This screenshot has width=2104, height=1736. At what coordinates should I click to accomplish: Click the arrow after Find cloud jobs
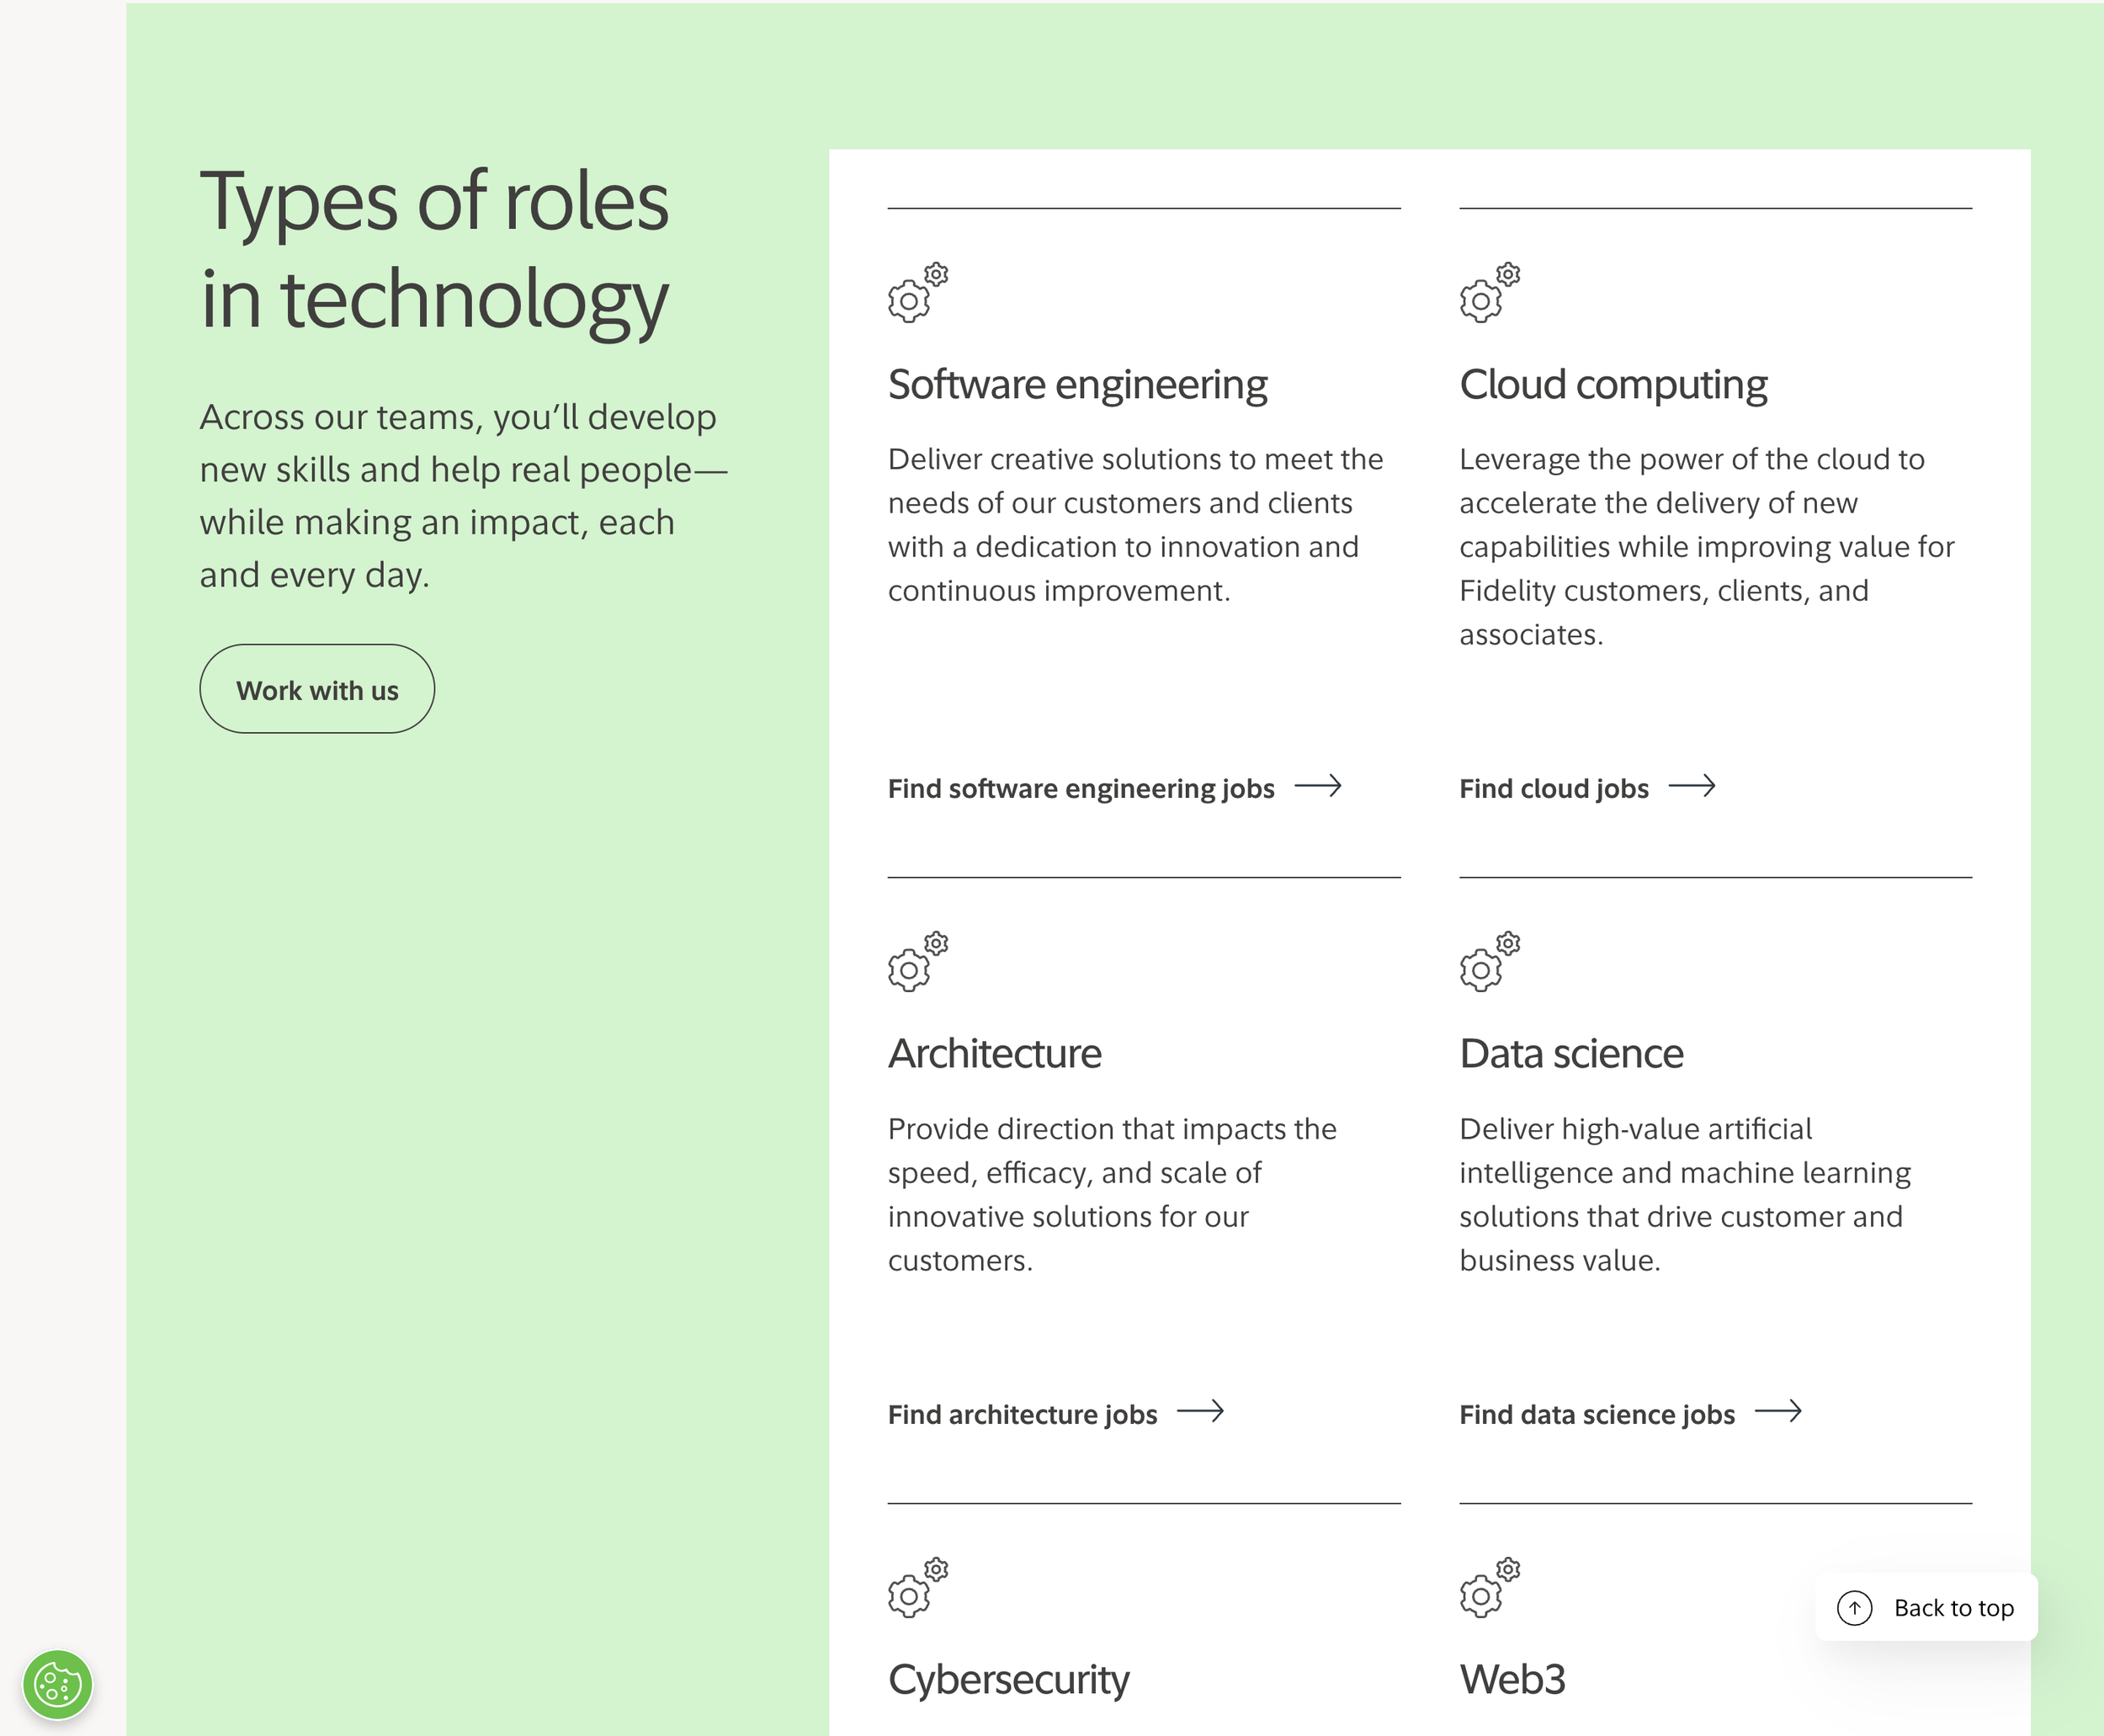tap(1692, 786)
